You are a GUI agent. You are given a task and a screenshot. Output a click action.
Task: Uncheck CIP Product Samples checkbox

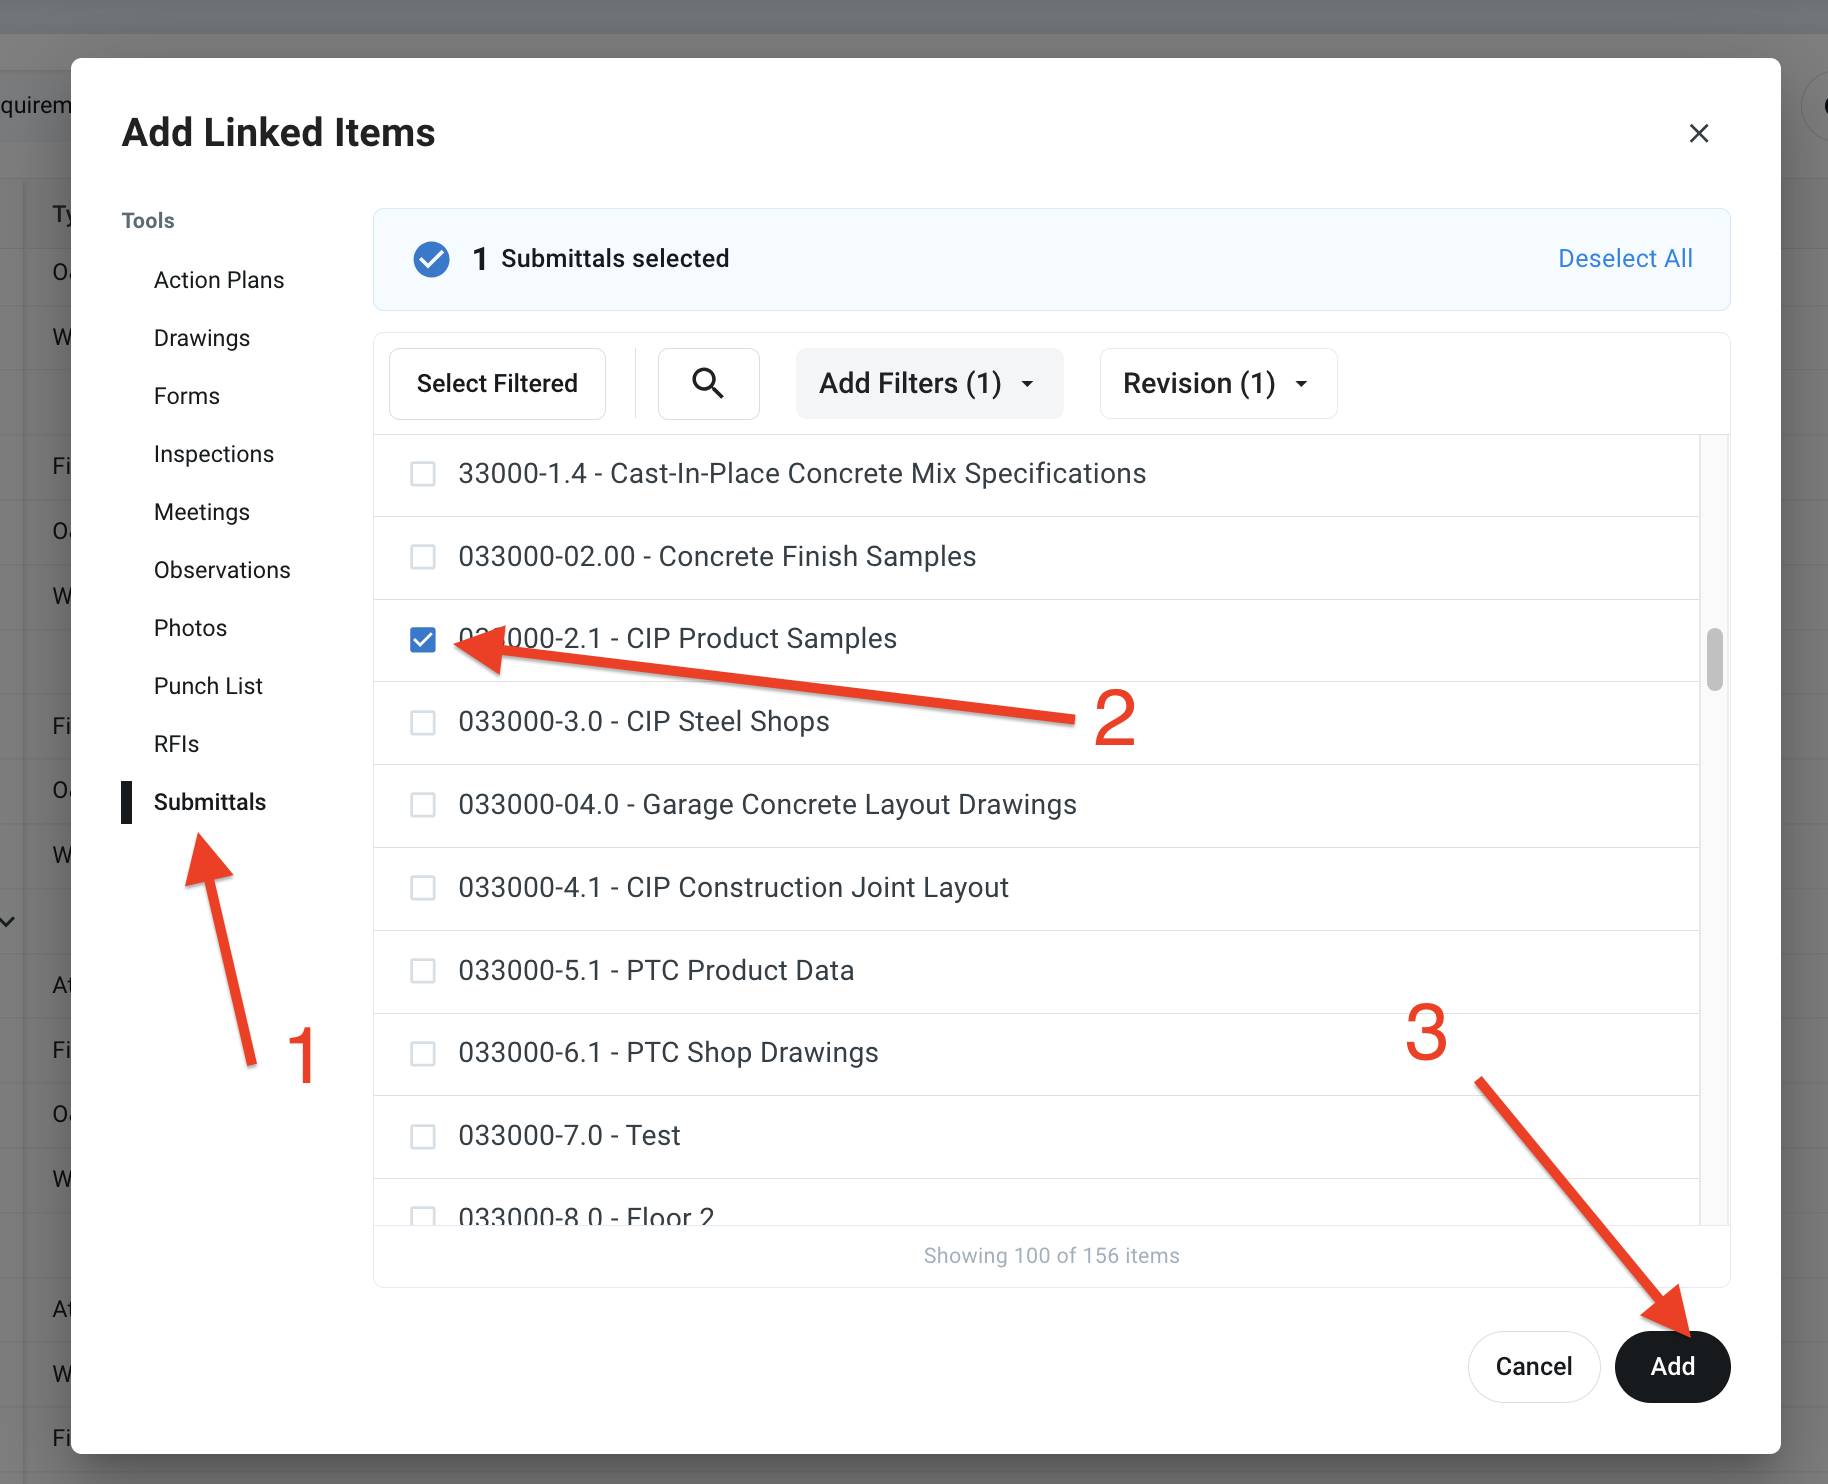(423, 639)
